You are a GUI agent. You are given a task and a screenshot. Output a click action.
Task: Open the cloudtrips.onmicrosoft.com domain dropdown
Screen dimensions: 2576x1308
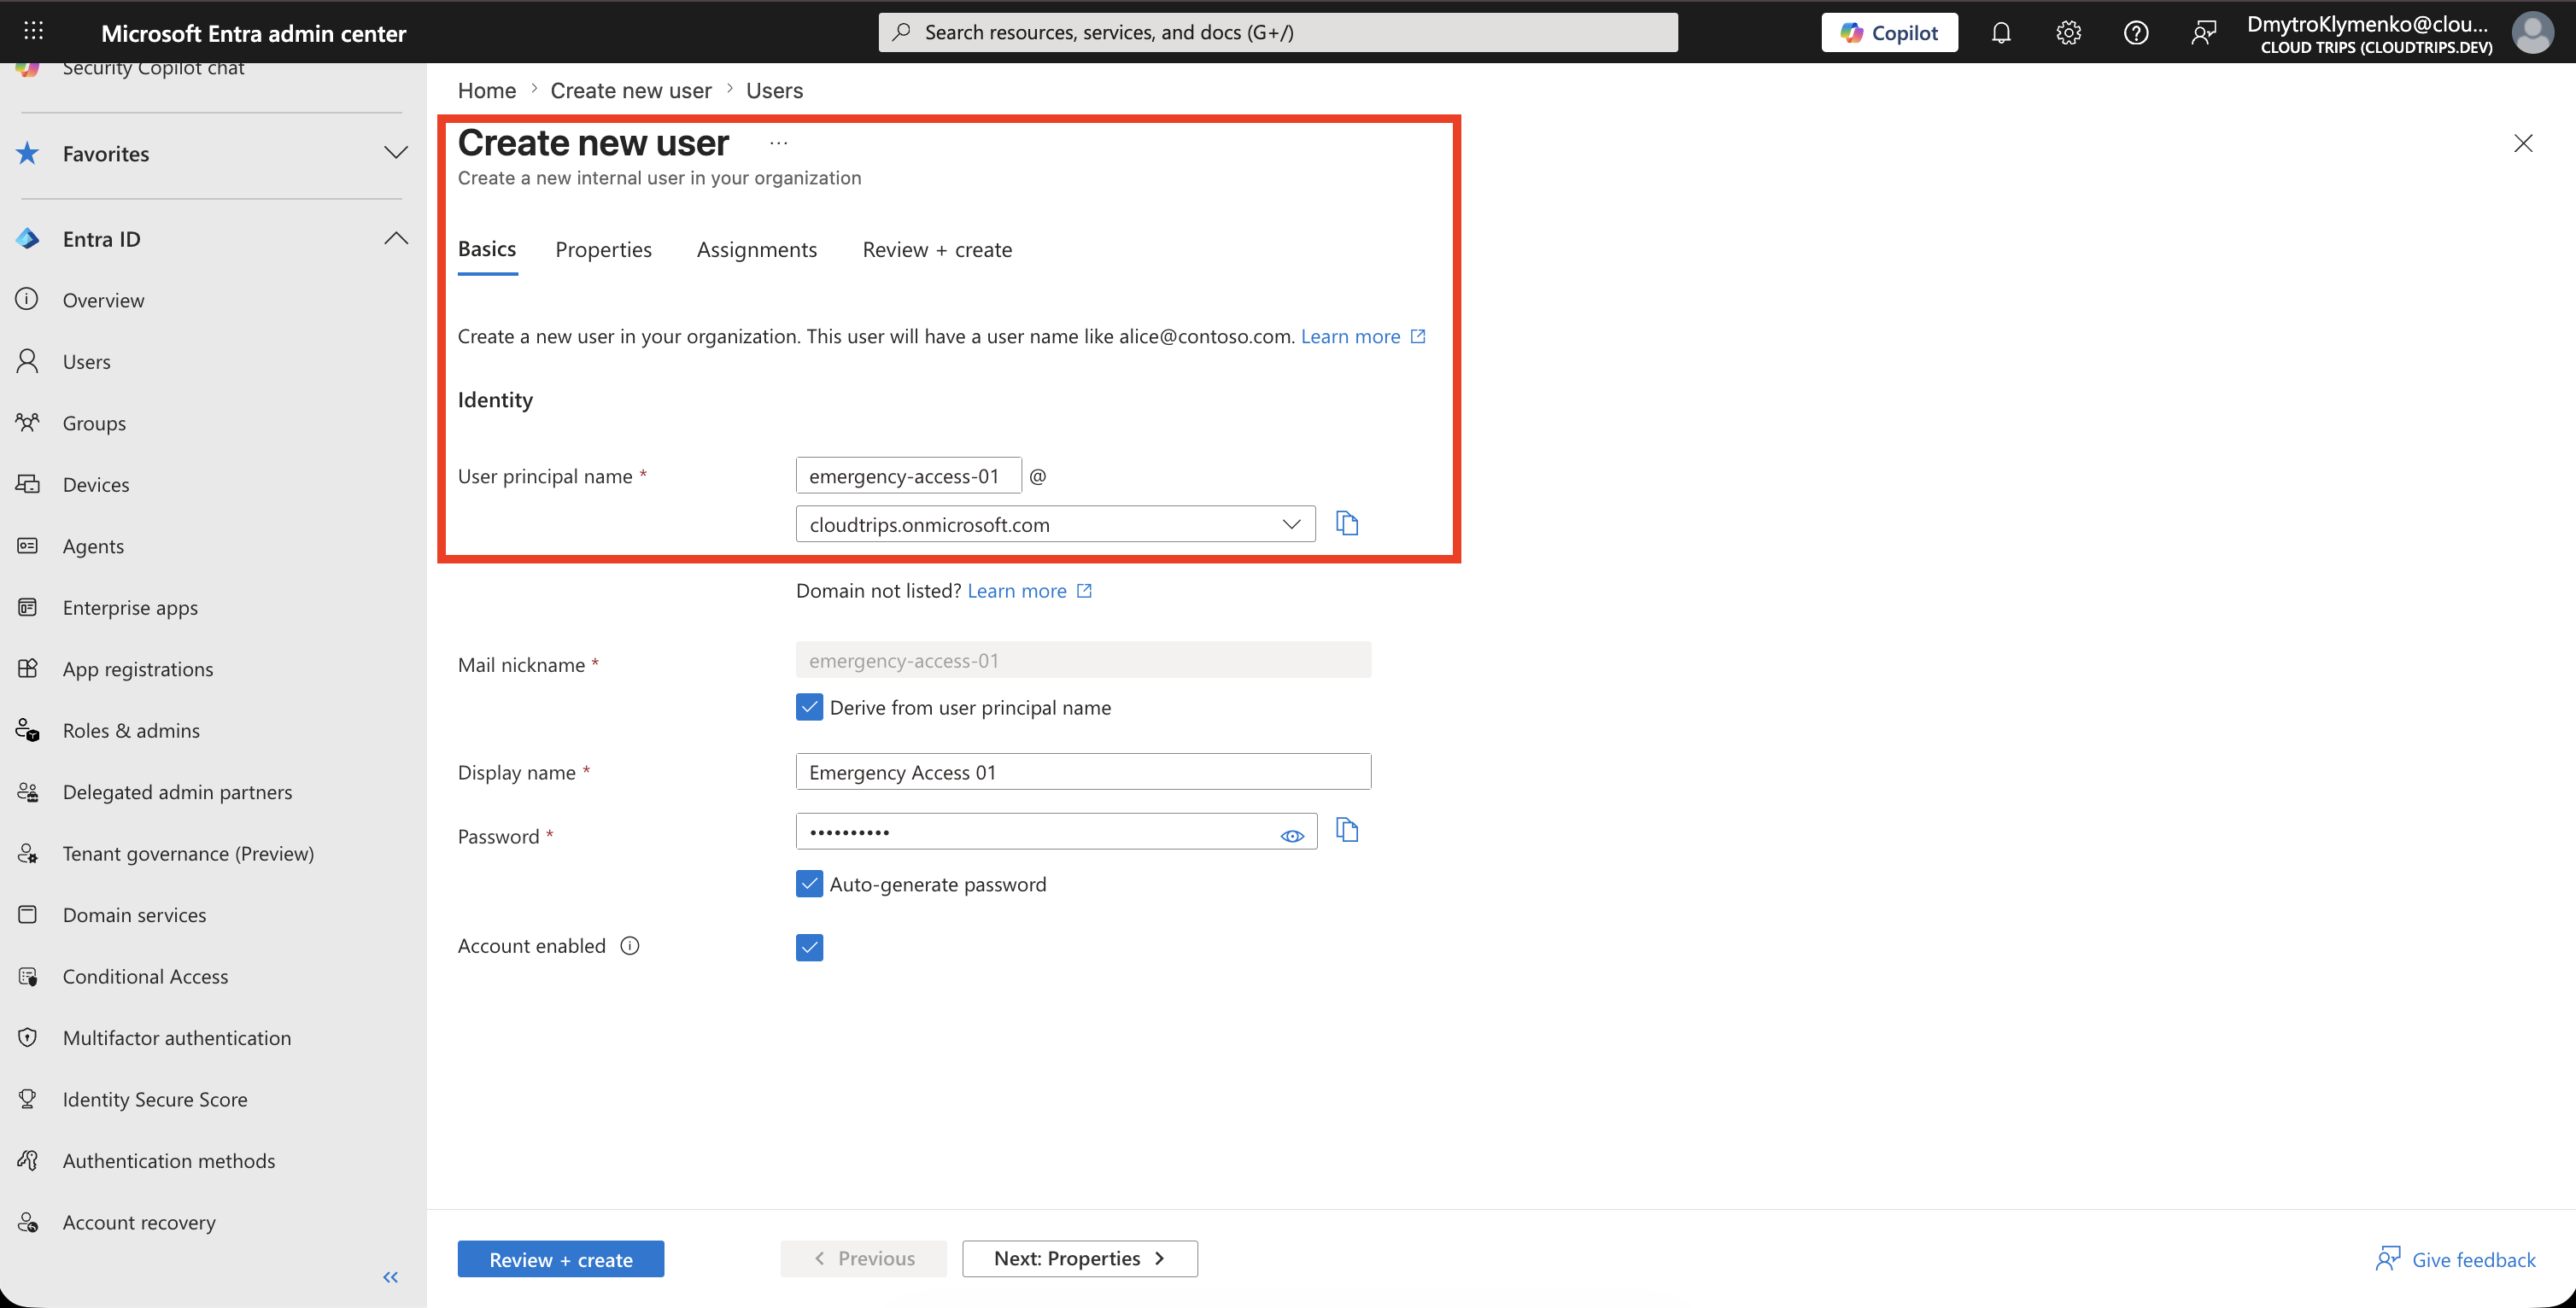pos(1055,524)
